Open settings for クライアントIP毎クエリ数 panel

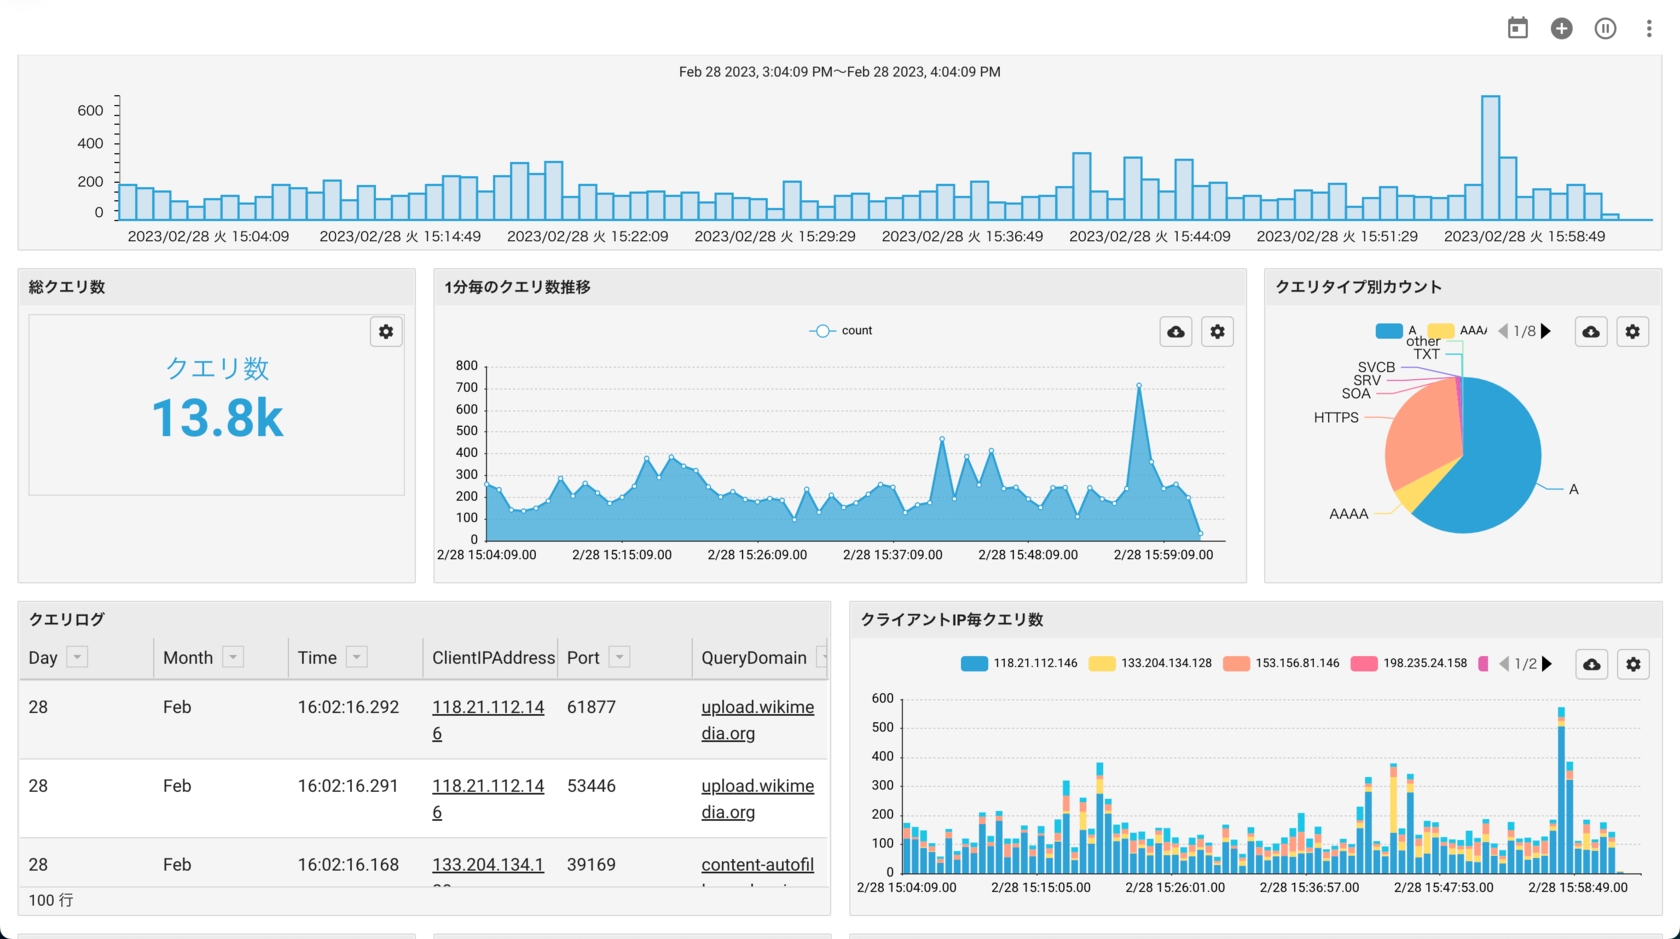coord(1633,664)
